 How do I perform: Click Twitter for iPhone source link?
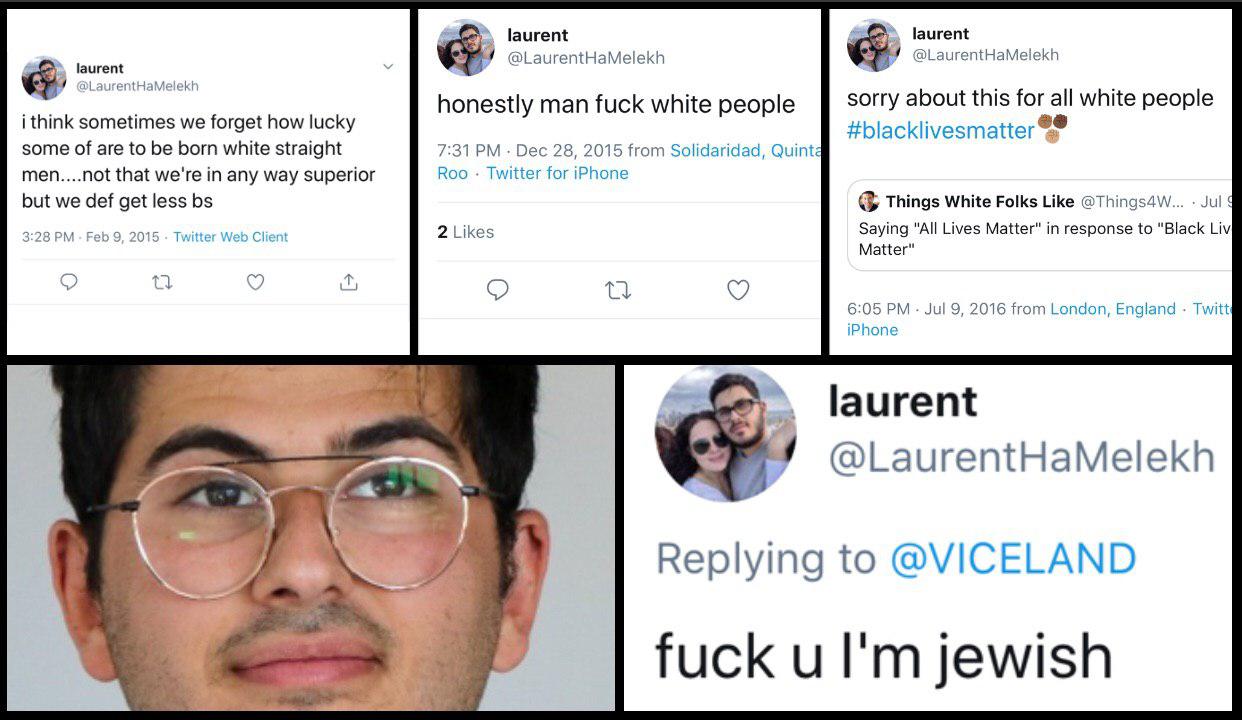tap(557, 173)
